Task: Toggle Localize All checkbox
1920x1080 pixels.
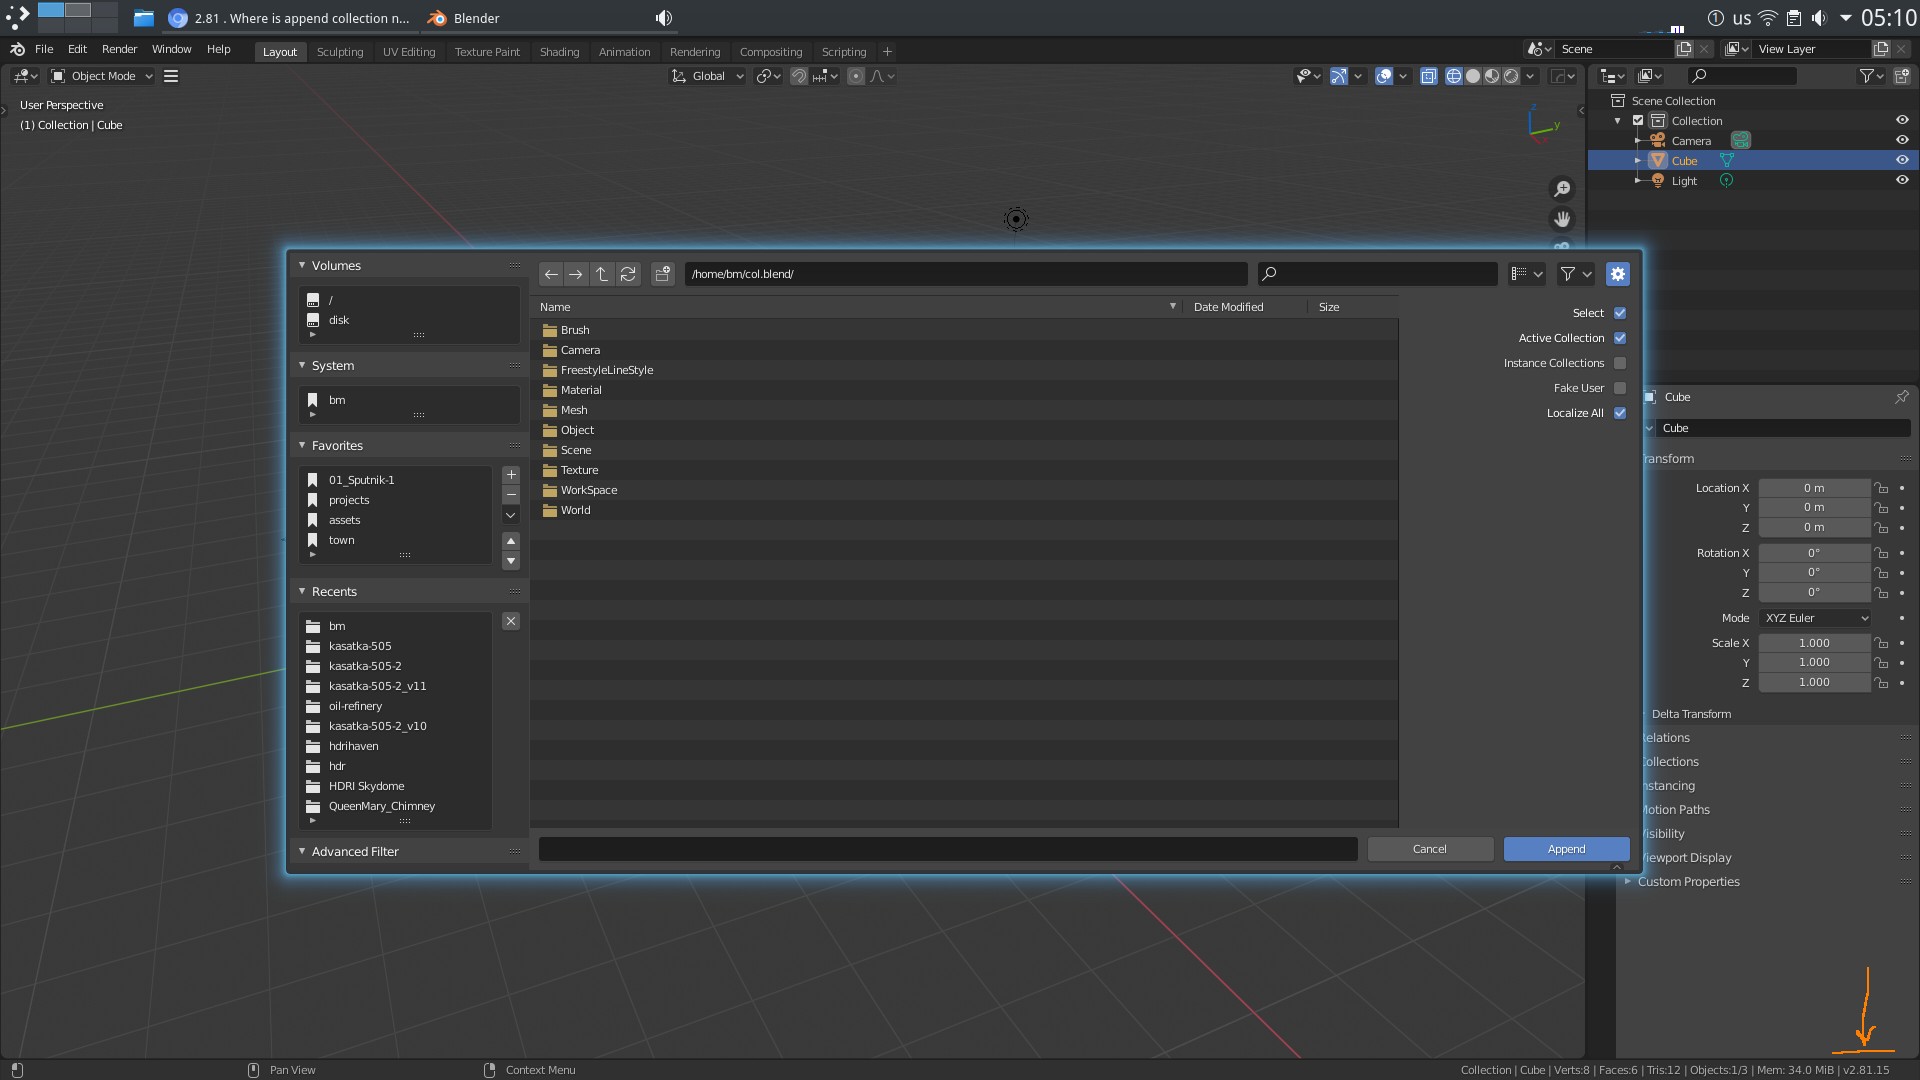Action: tap(1620, 413)
